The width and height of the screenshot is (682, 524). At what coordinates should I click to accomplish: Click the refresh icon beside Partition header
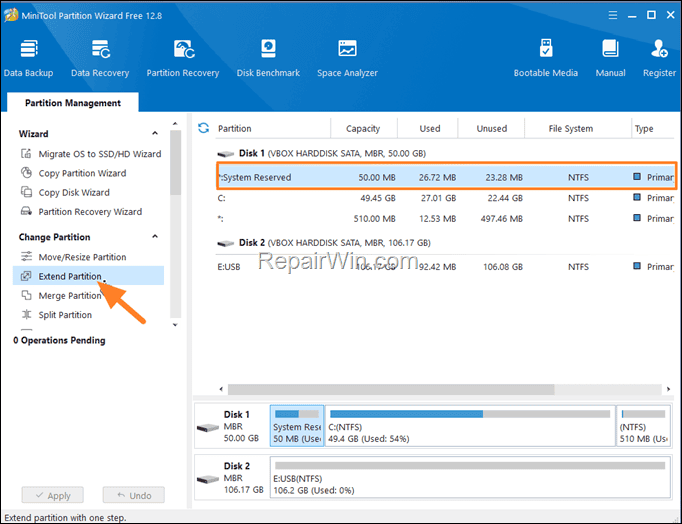coord(203,128)
